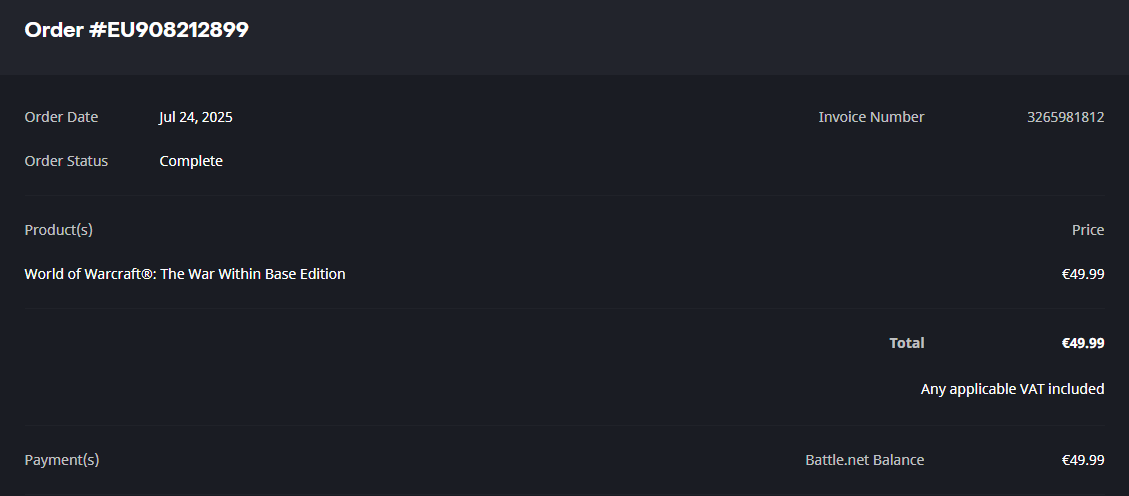1129x496 pixels.
Task: Select the Invoice Number label
Action: tap(871, 117)
